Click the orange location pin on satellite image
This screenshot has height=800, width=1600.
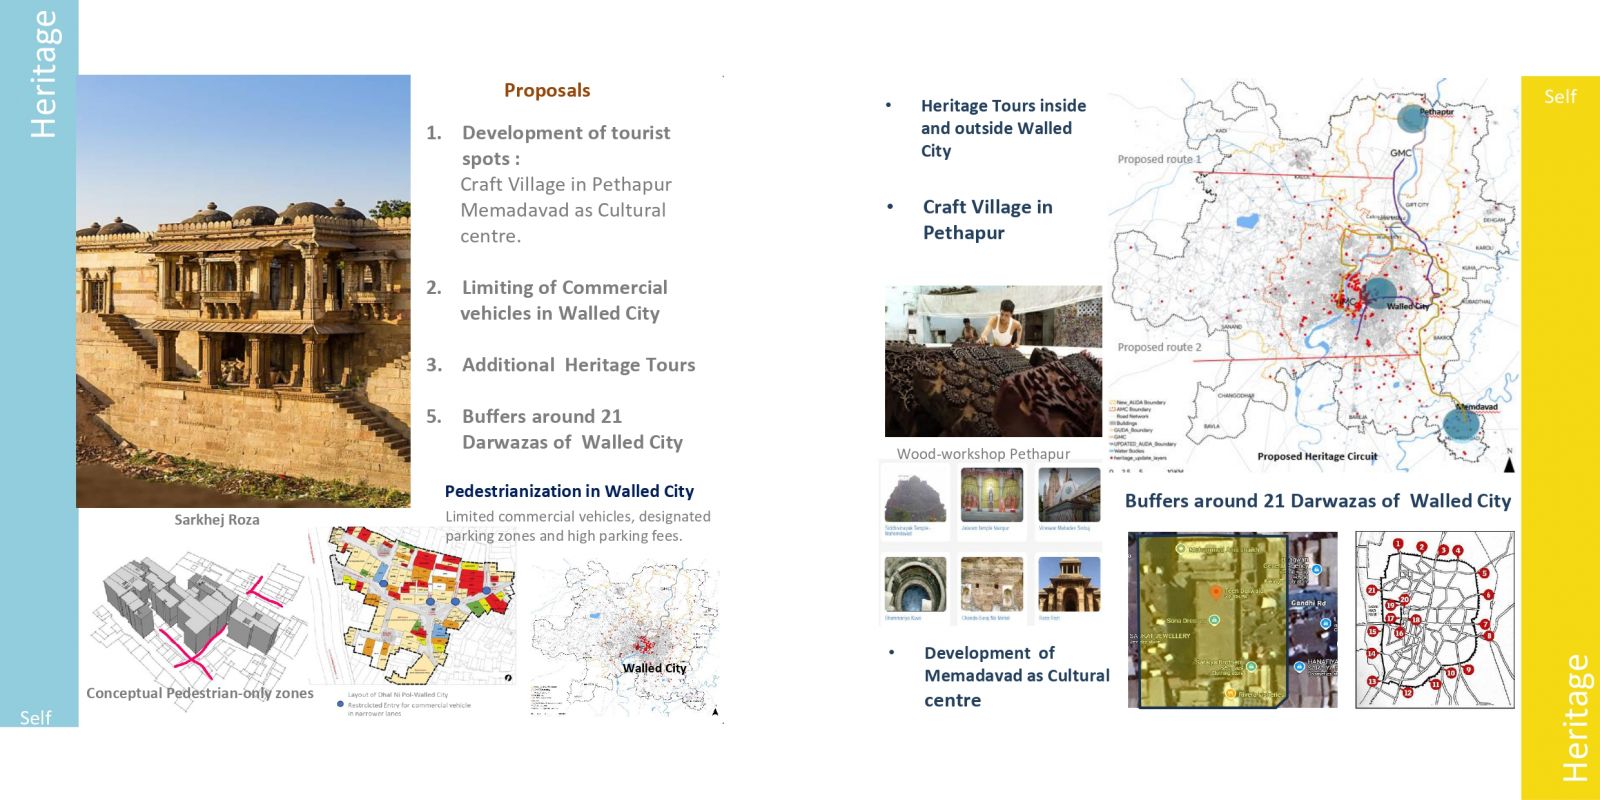tap(1216, 592)
